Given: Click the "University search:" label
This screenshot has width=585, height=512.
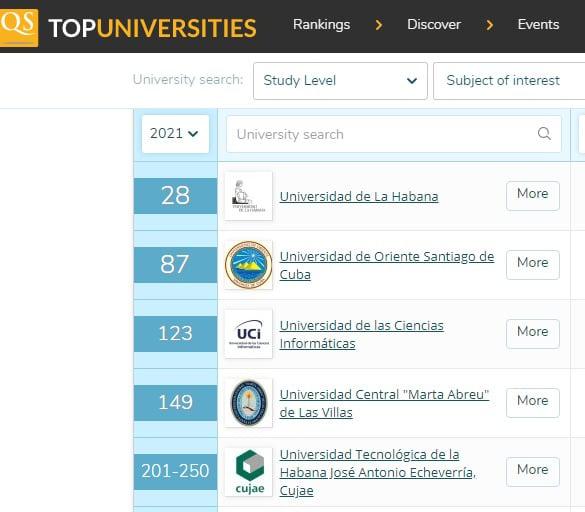Looking at the screenshot, I should point(188,80).
